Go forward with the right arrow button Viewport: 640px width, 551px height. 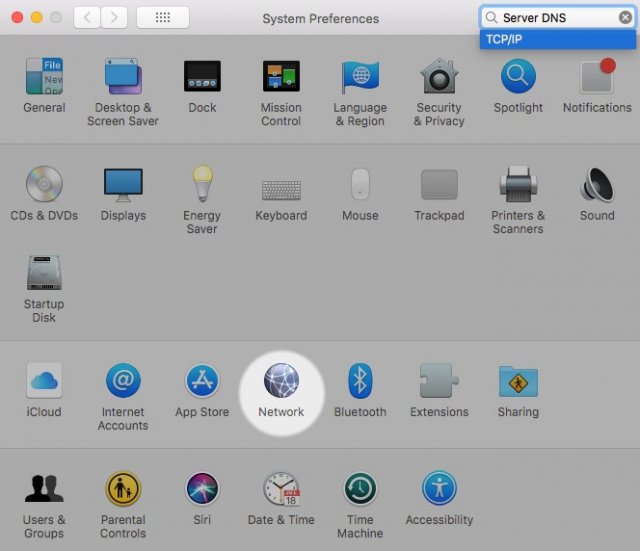114,17
